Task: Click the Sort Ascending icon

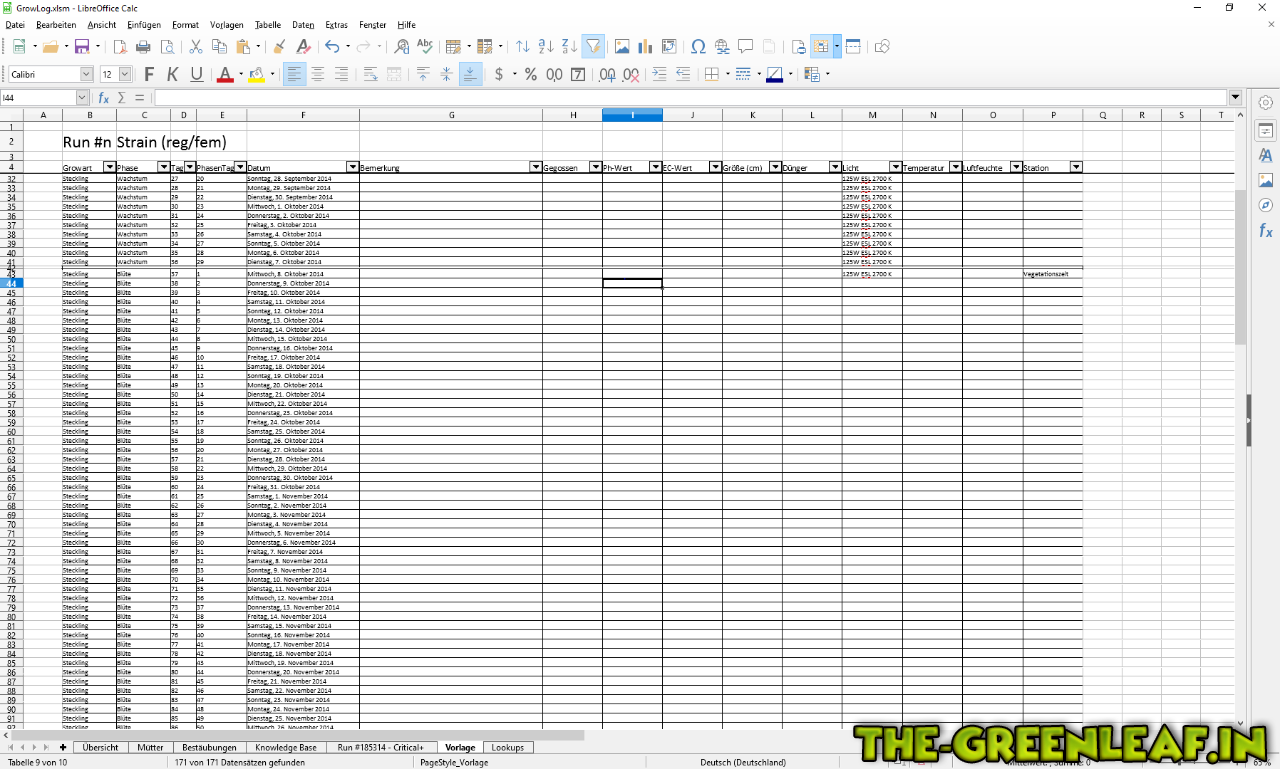Action: [x=546, y=46]
